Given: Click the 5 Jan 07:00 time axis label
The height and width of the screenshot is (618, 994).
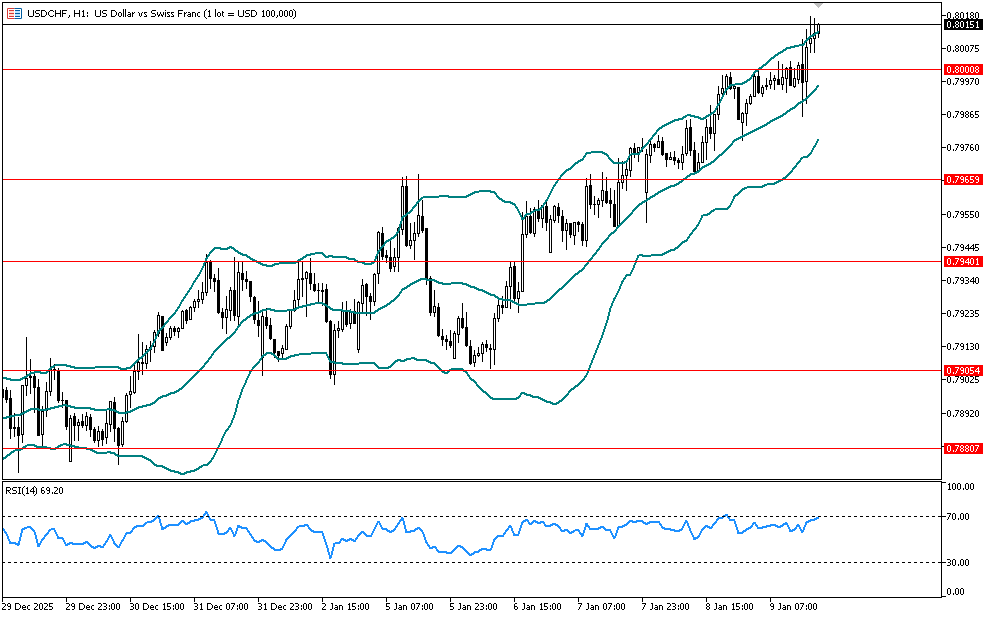Looking at the screenshot, I should [409, 606].
